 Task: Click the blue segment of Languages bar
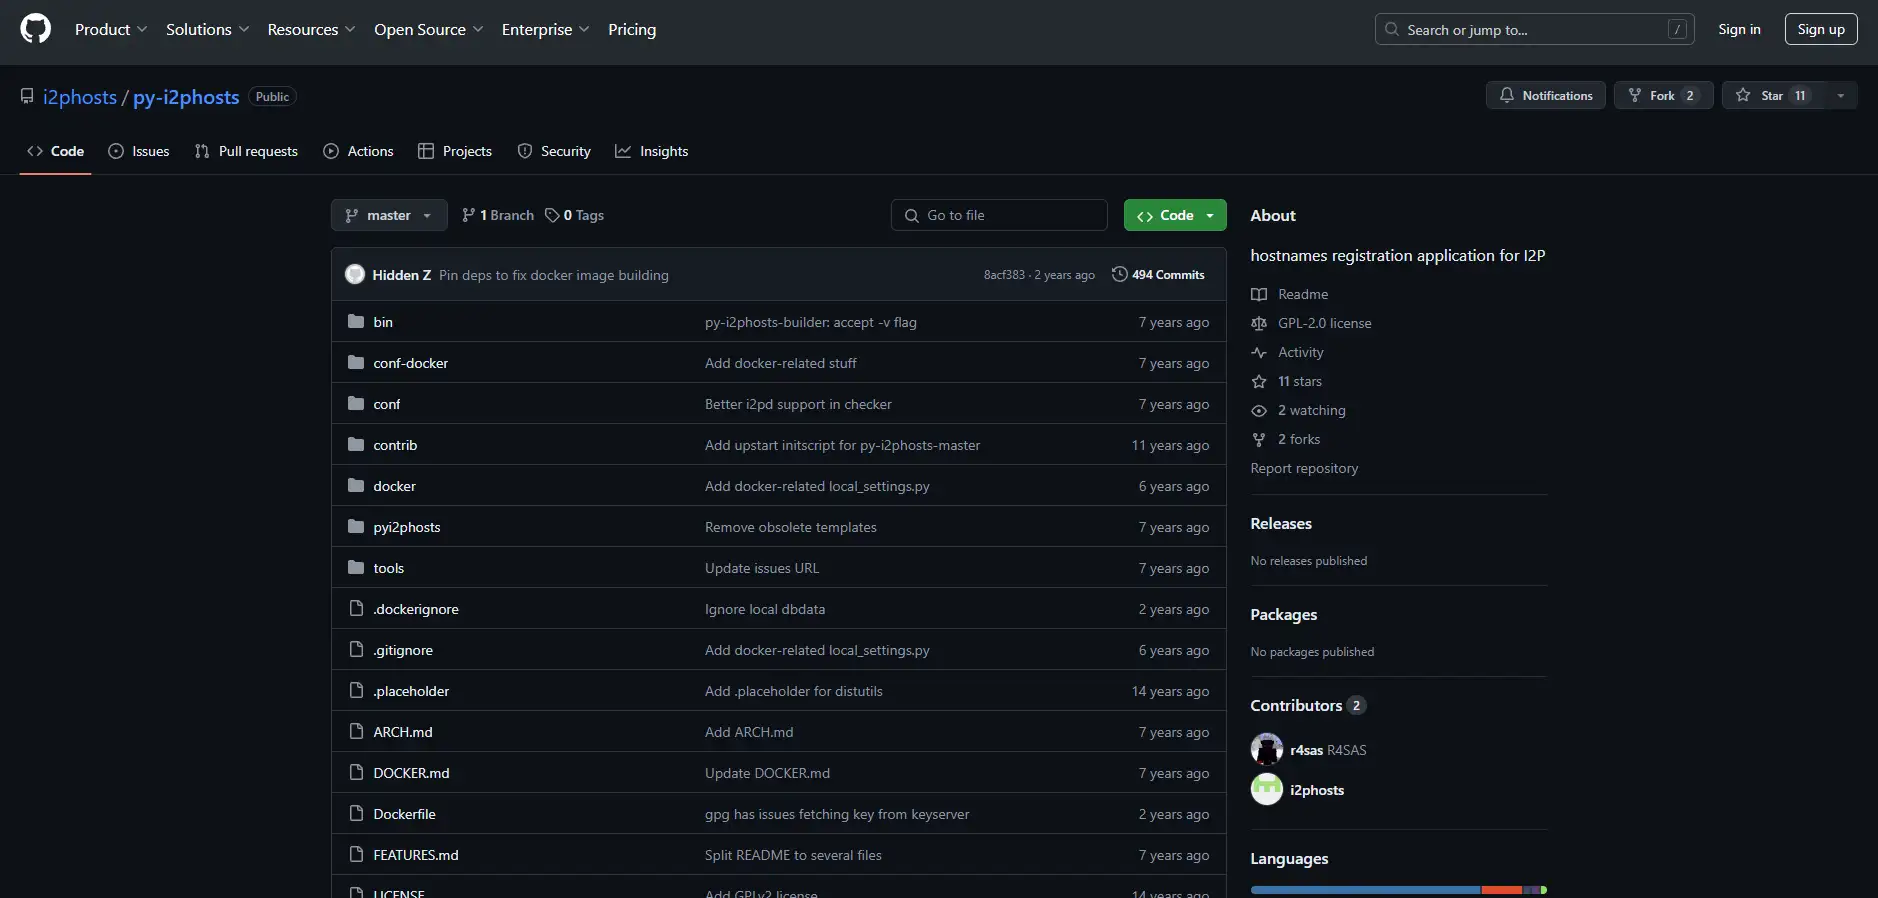pos(1365,890)
